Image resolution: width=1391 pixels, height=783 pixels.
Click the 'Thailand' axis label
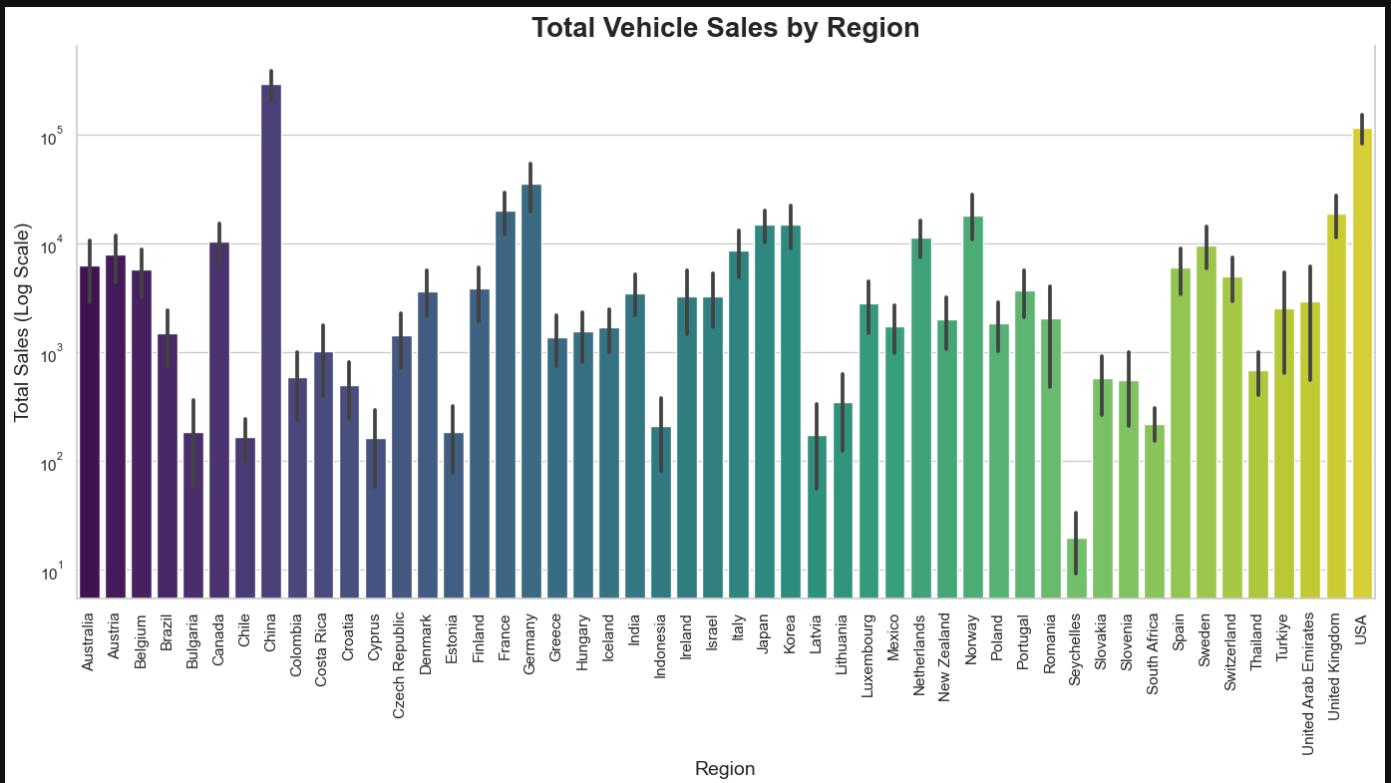coord(1258,641)
